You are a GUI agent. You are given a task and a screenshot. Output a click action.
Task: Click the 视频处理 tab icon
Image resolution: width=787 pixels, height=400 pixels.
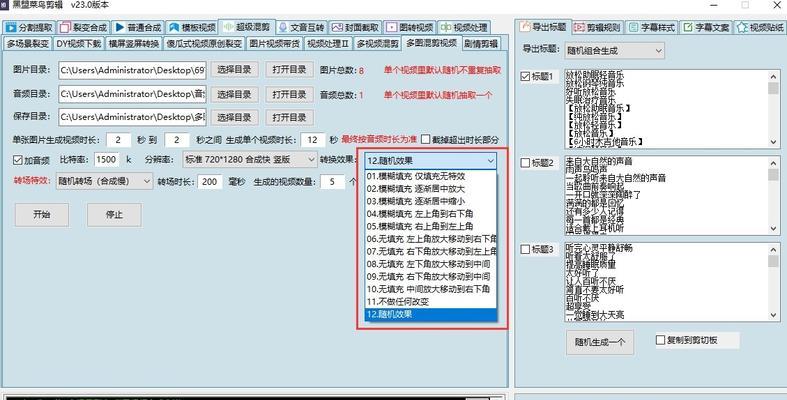click(446, 27)
